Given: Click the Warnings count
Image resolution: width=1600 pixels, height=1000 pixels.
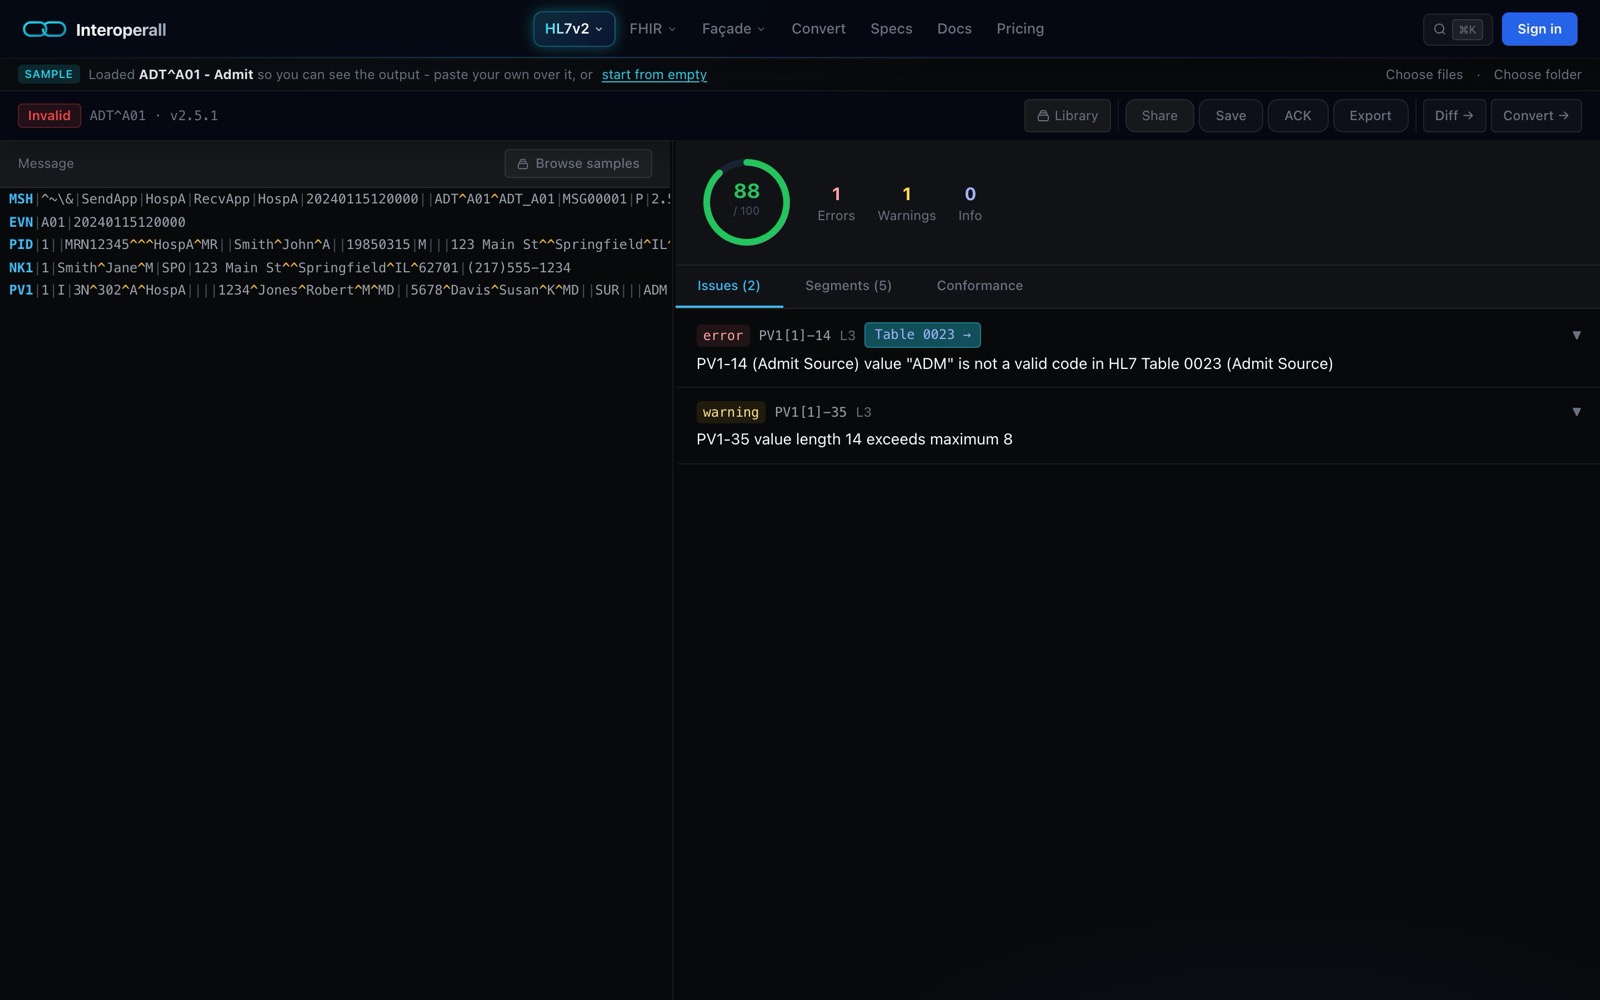Looking at the screenshot, I should (906, 203).
